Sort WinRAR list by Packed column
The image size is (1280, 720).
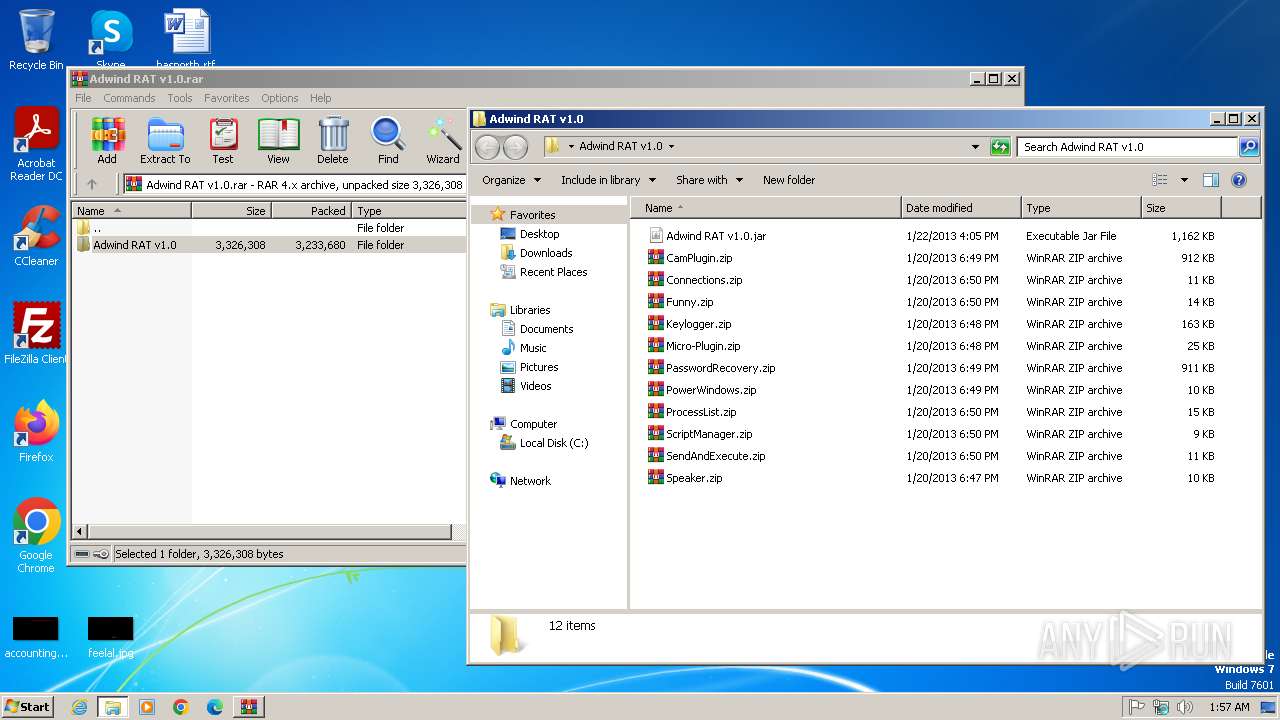[x=311, y=211]
